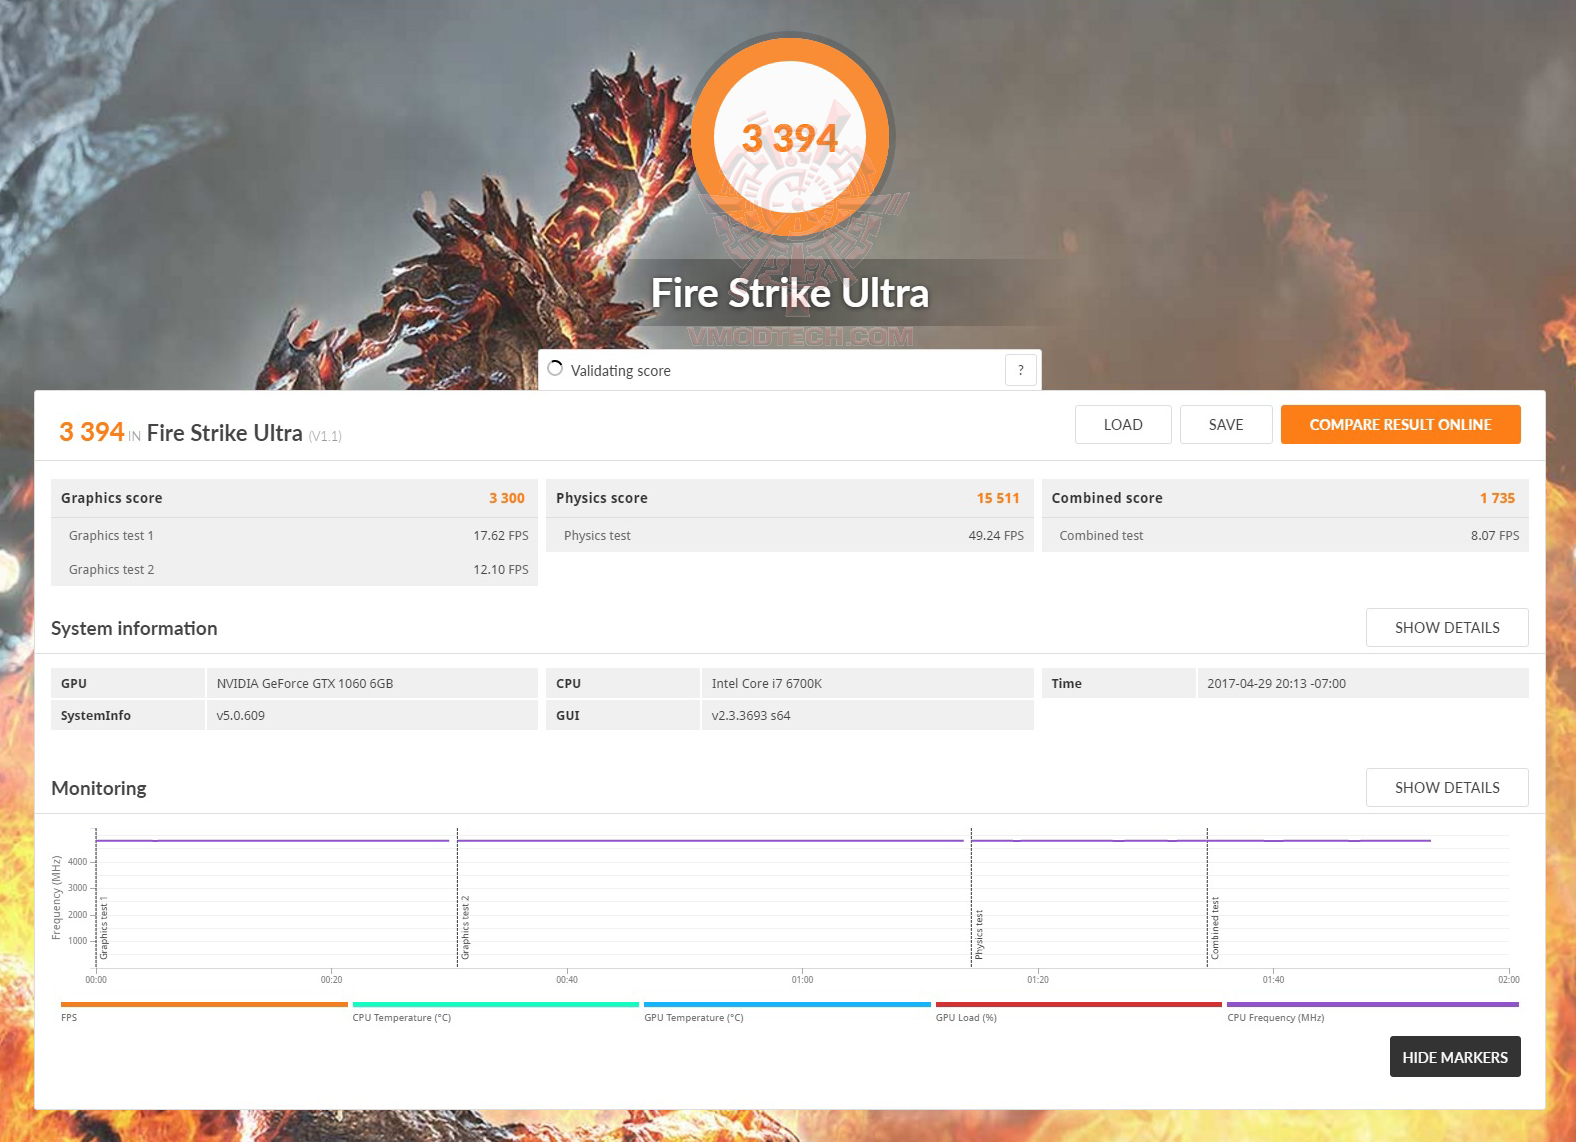Screen dimensions: 1576x1142
Task: Click the HIDE MARKERS button
Action: (x=1455, y=1057)
